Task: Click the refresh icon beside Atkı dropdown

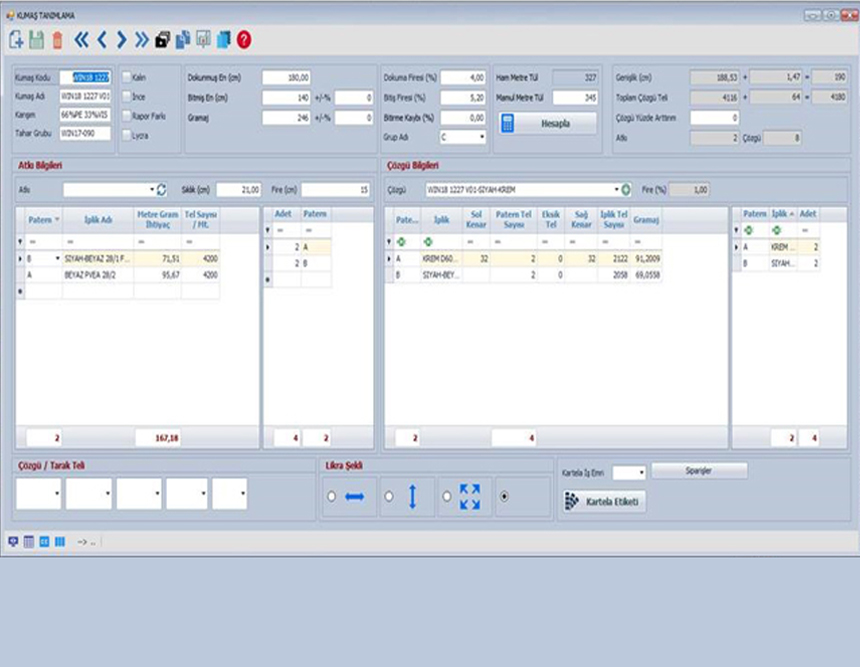Action: click(x=162, y=189)
